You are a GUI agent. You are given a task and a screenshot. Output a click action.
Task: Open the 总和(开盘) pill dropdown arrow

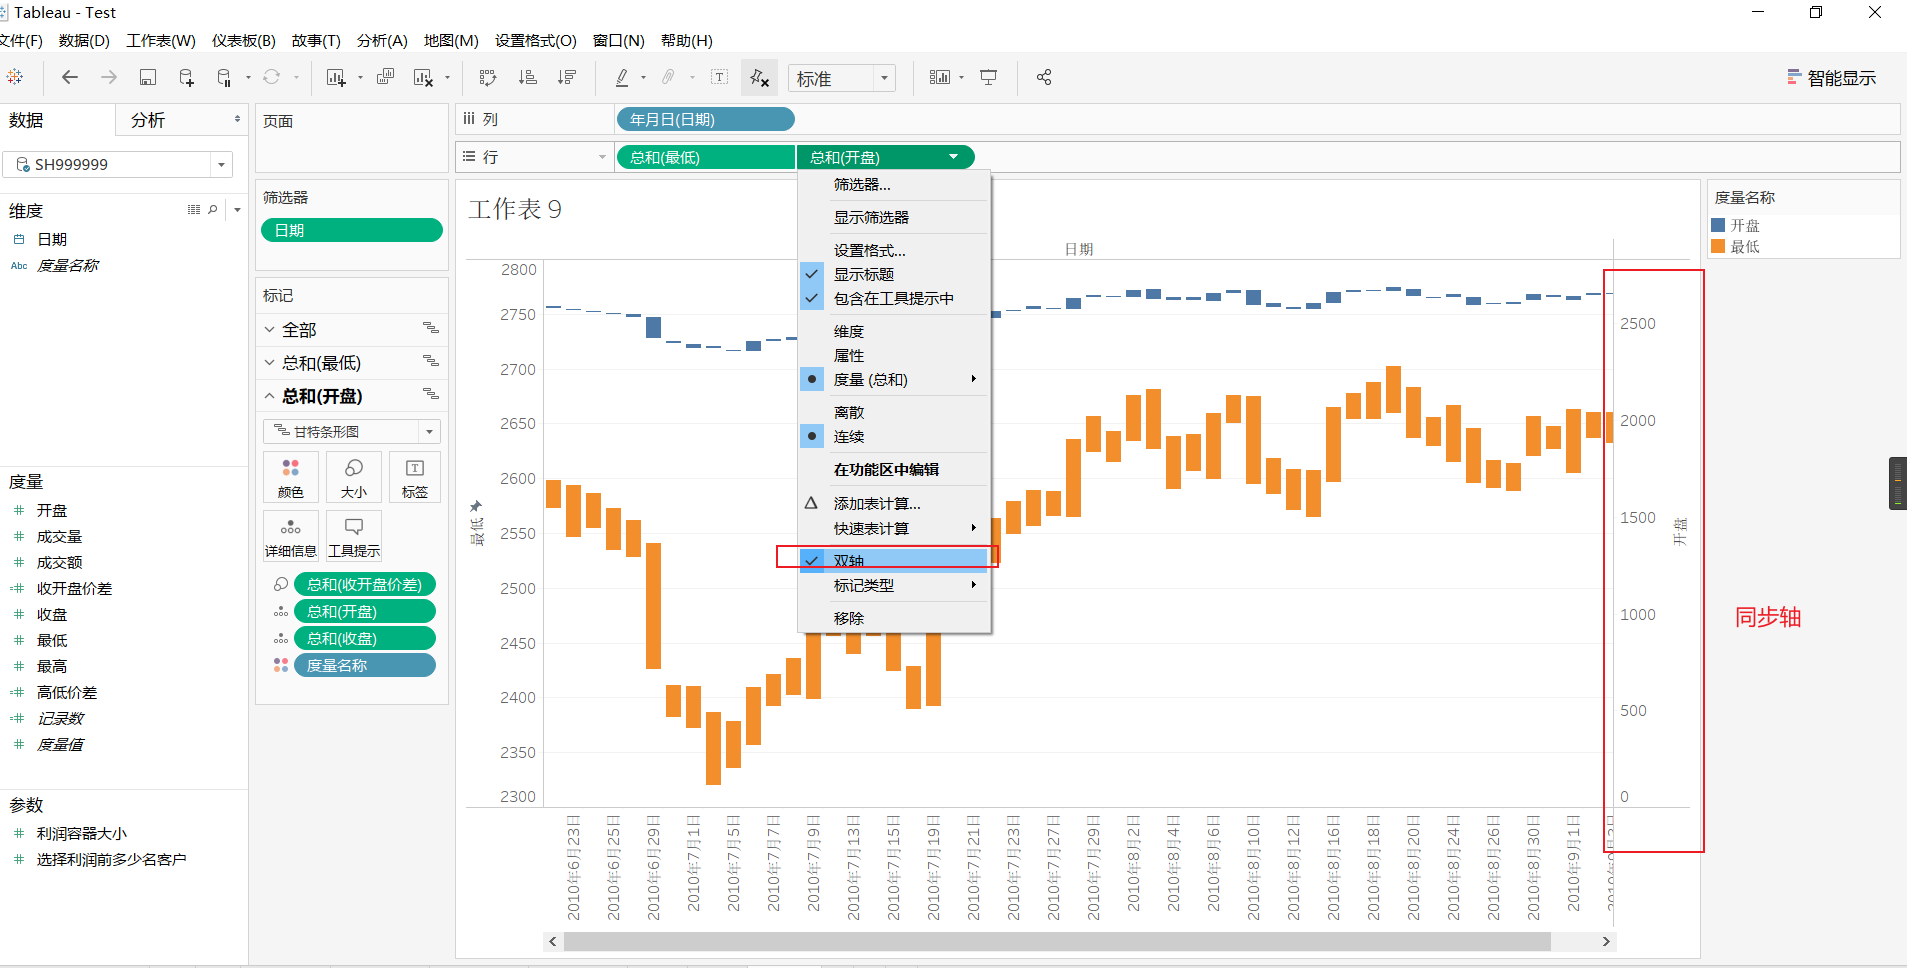click(954, 157)
